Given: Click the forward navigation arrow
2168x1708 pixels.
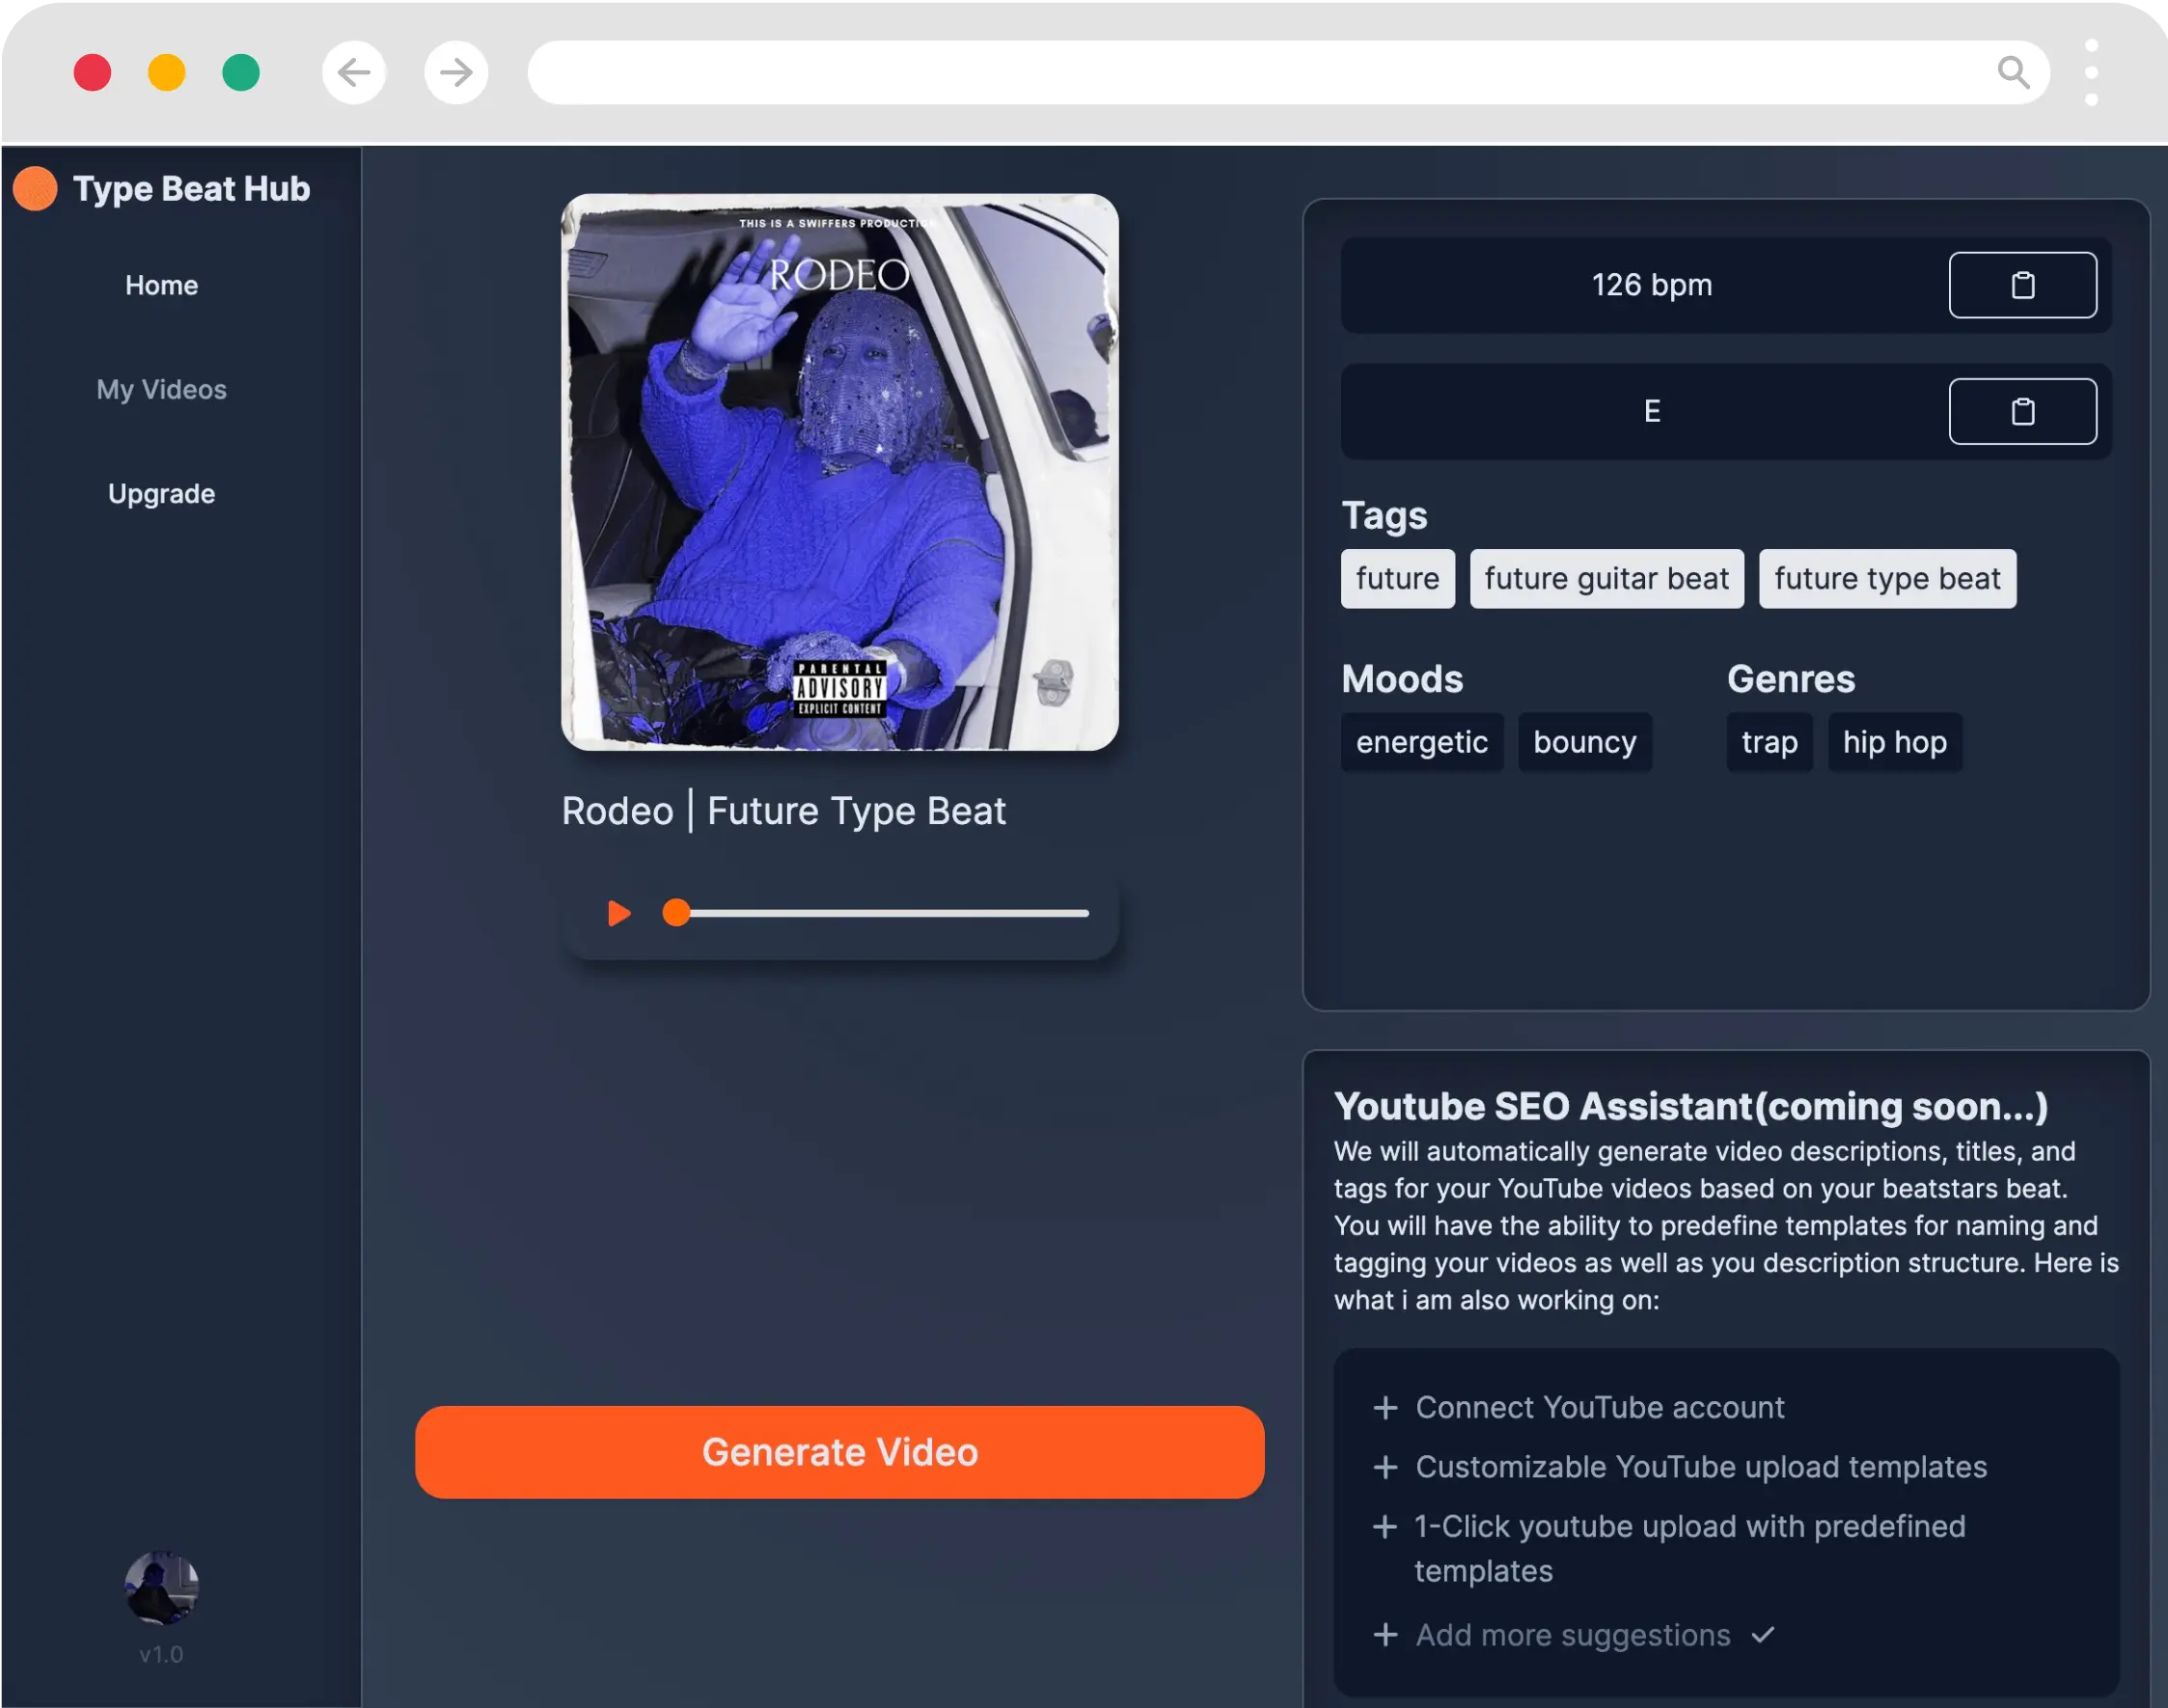Looking at the screenshot, I should tap(456, 72).
